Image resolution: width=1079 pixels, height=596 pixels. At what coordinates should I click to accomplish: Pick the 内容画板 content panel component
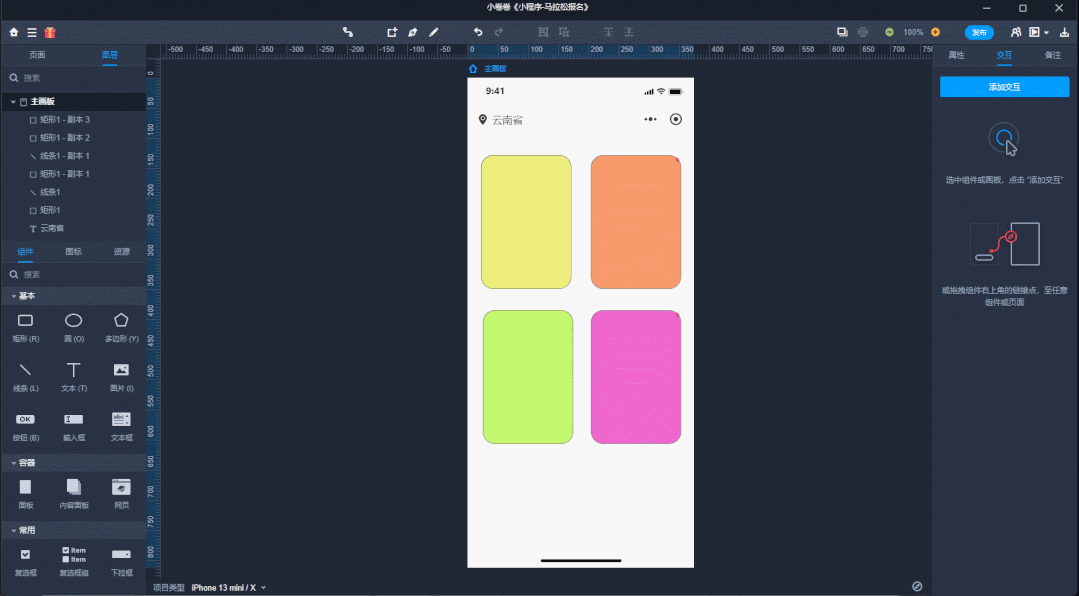tap(74, 494)
